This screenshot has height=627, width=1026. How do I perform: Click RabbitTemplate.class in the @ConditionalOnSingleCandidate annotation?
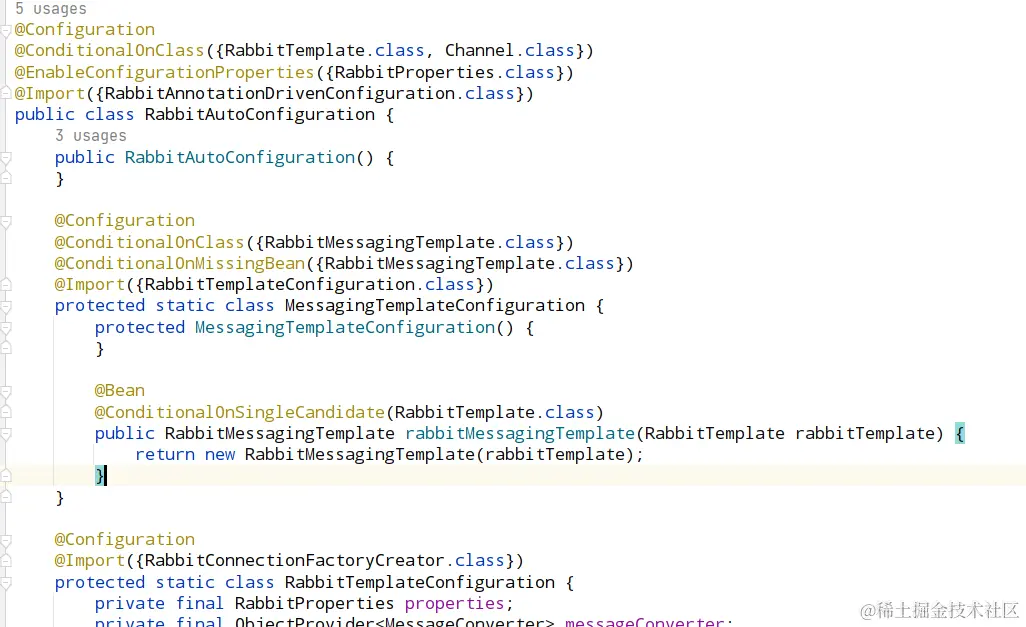click(x=494, y=412)
